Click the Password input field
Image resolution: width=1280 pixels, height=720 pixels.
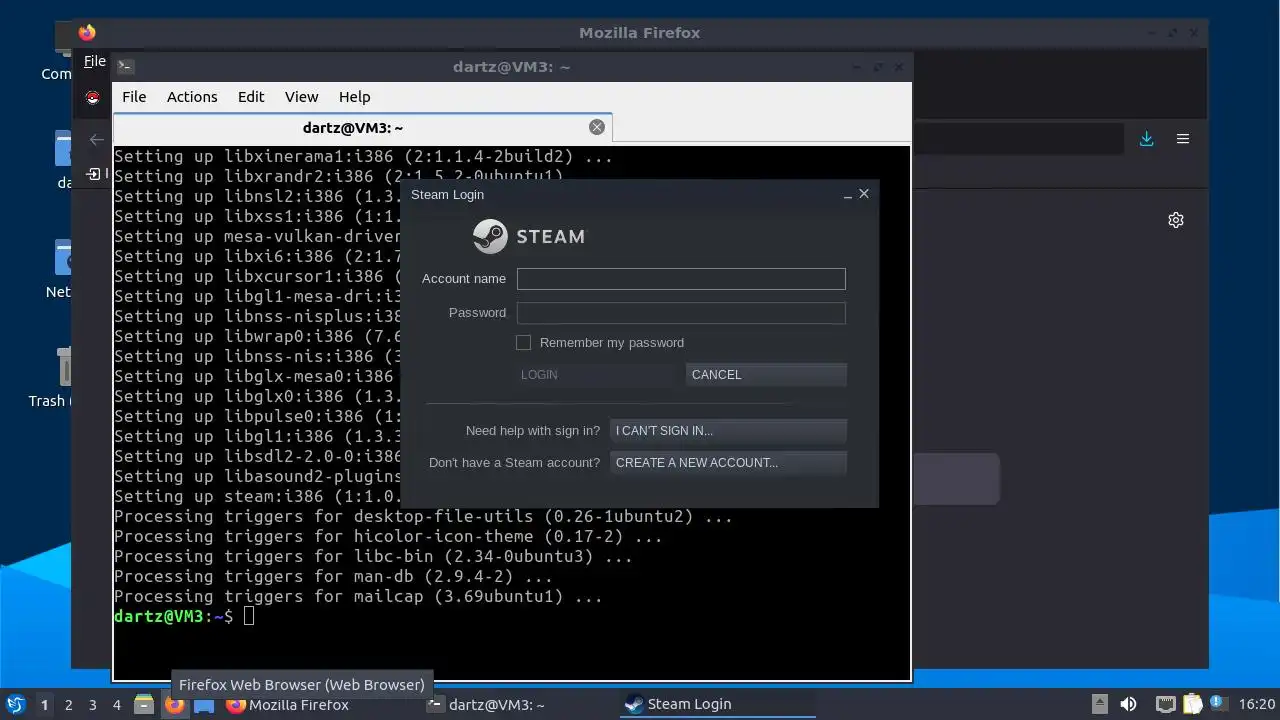point(681,313)
